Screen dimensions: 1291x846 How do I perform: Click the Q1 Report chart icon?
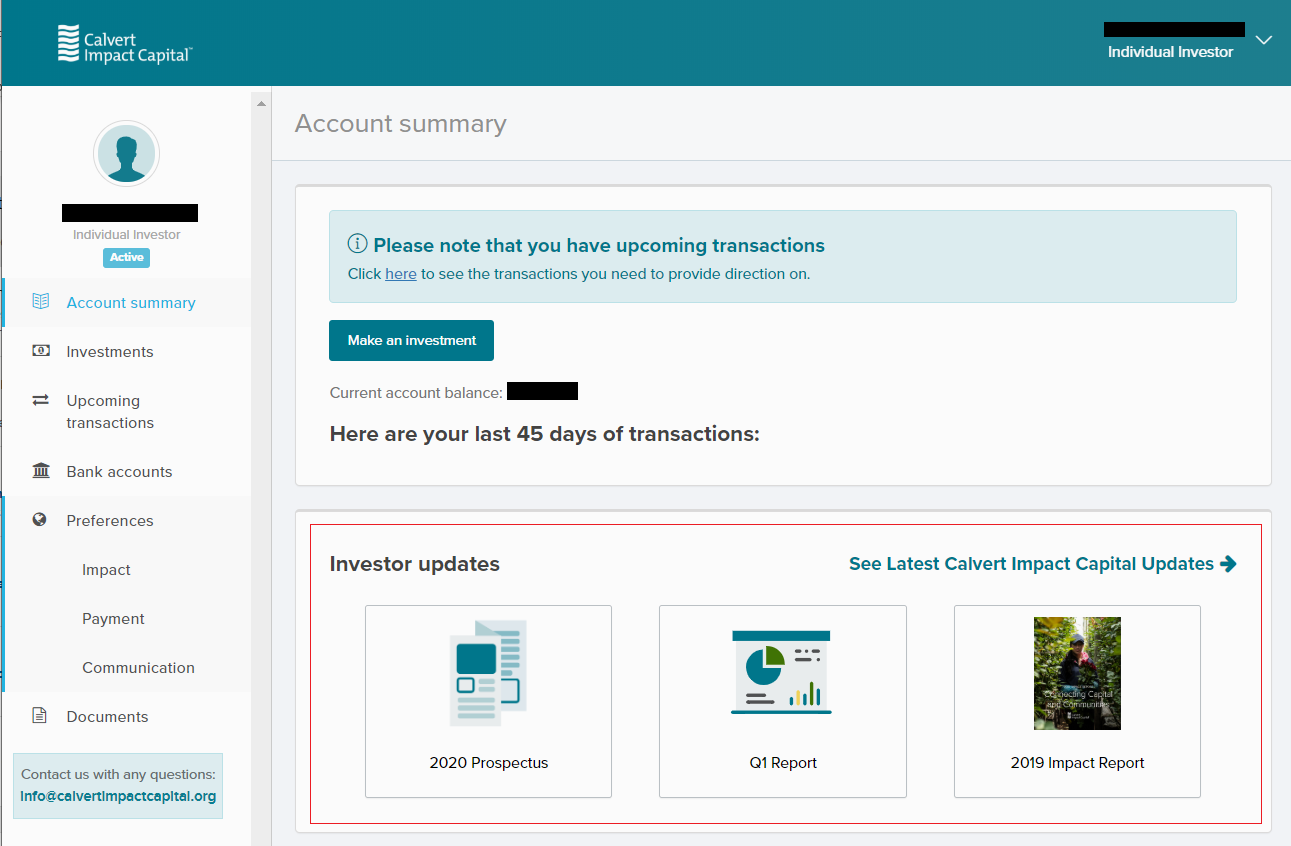(x=782, y=671)
